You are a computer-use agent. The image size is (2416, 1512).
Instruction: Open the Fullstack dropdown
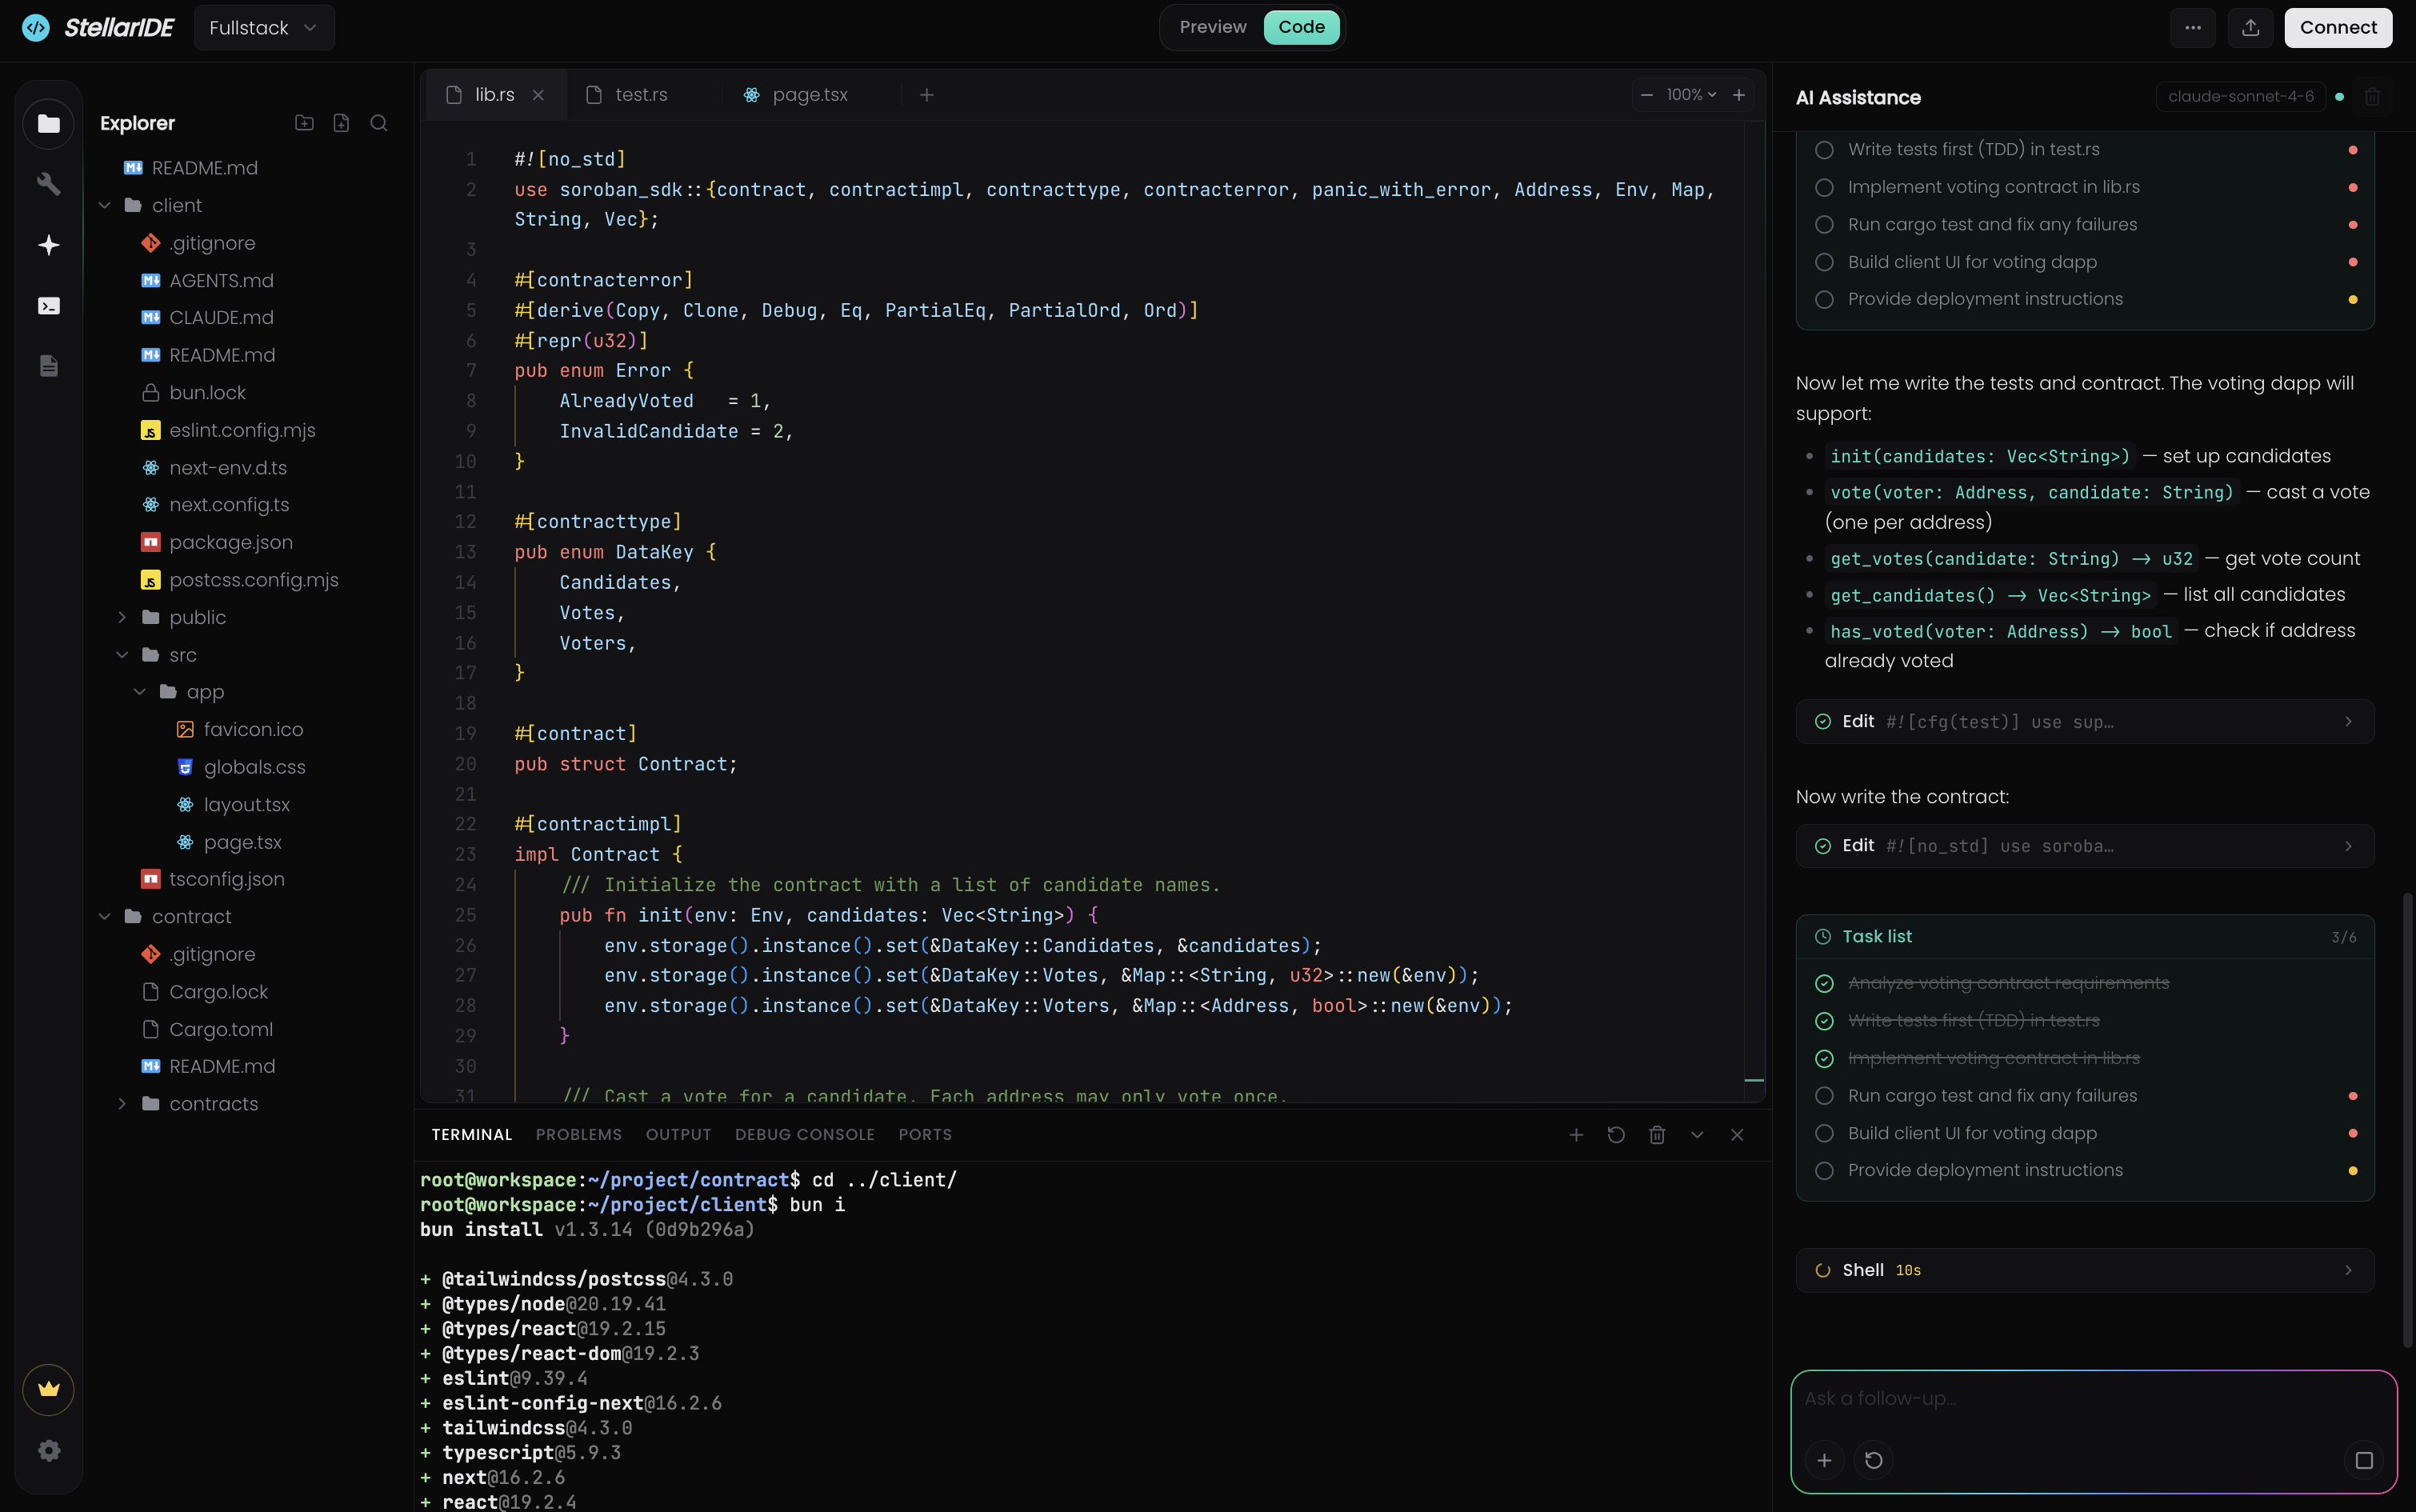(264, 28)
